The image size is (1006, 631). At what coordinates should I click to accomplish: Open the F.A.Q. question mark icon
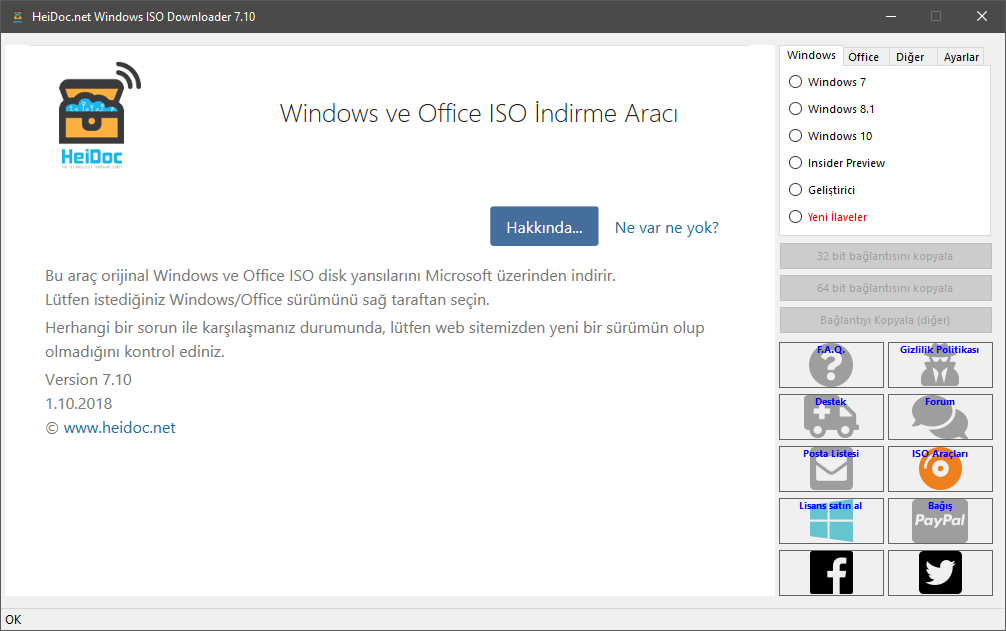831,365
